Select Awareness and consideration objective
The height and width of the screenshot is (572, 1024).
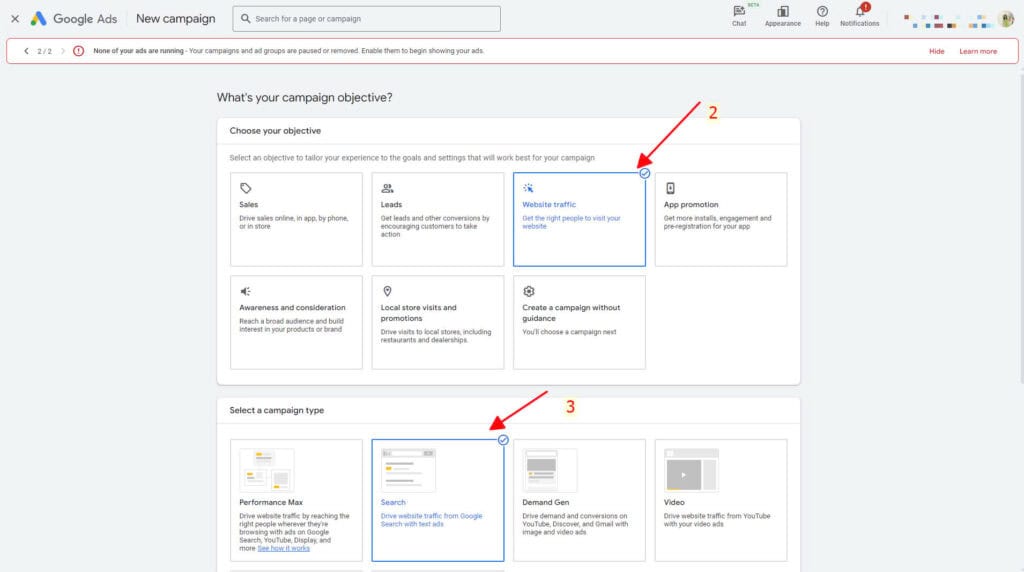(296, 322)
